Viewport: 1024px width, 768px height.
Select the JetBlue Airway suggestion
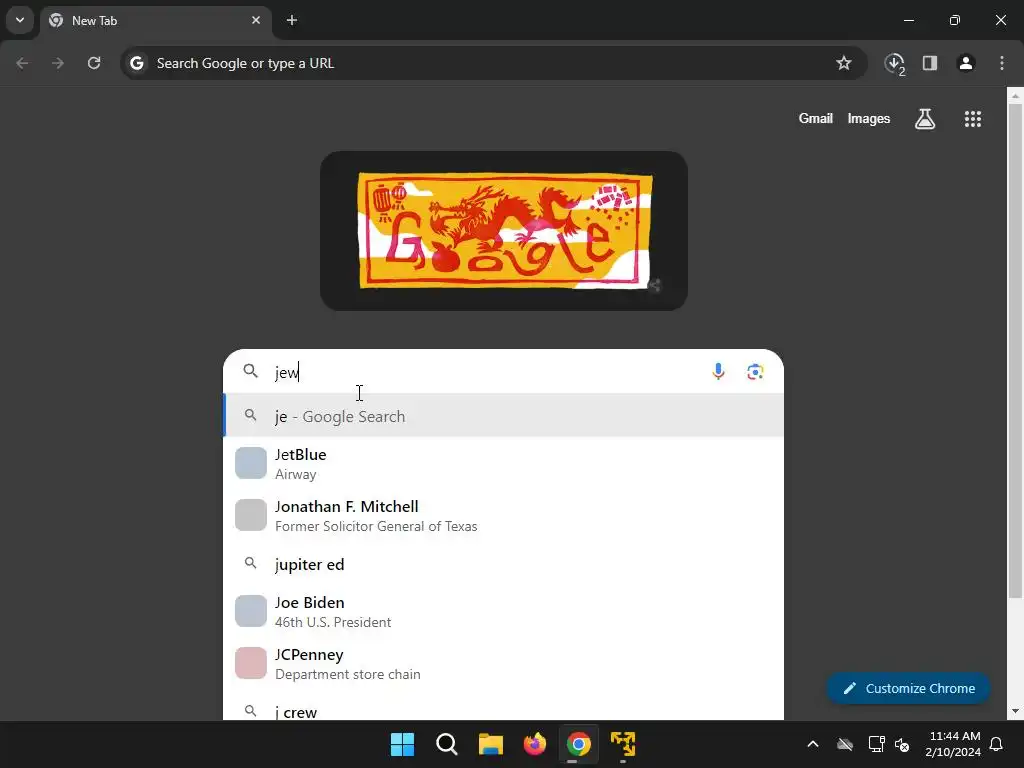pyautogui.click(x=504, y=464)
